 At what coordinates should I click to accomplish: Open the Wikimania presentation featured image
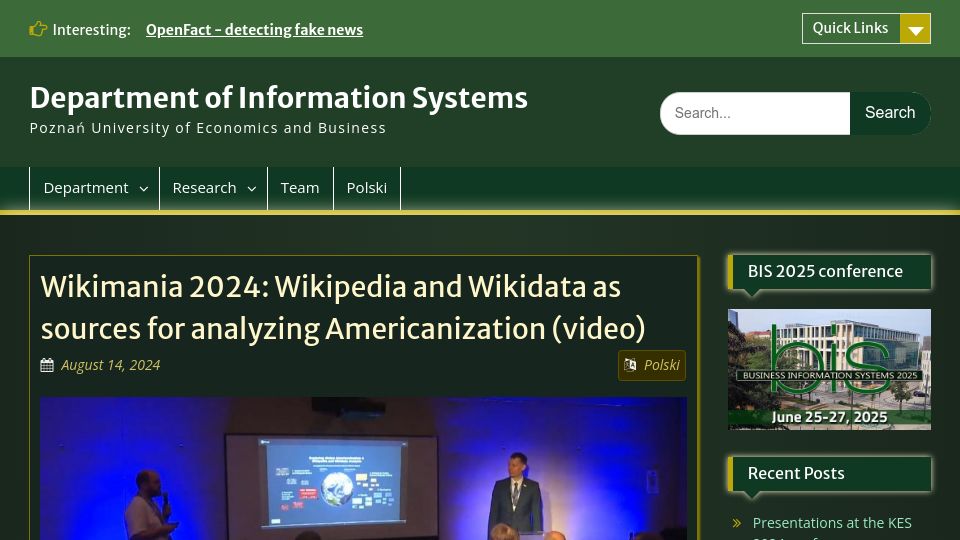363,468
